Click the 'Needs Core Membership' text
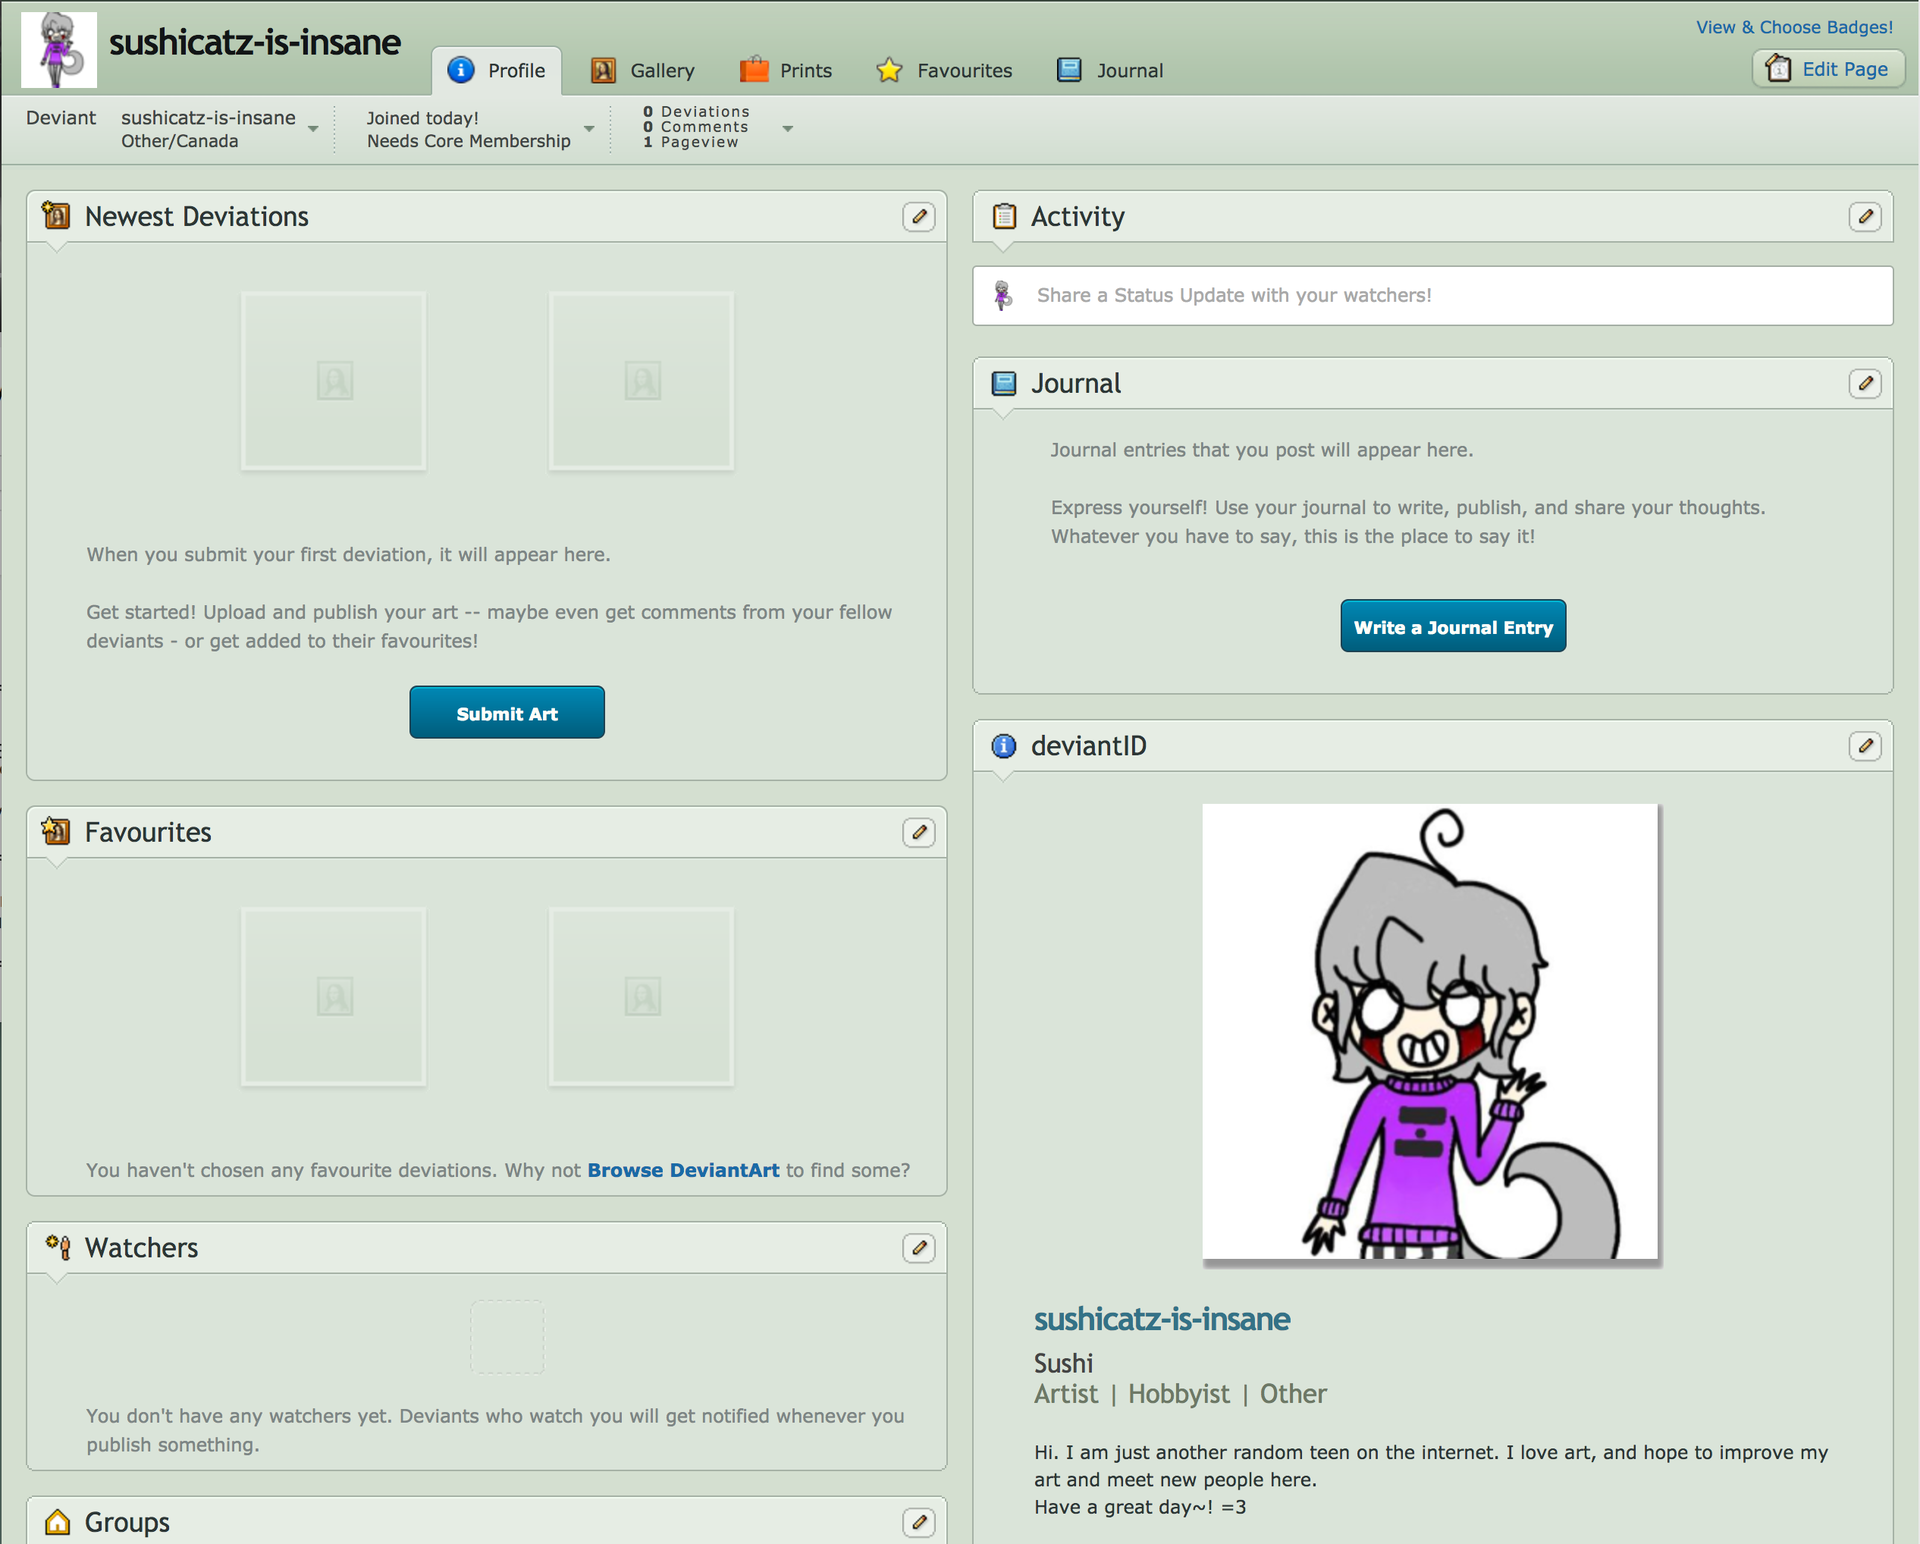This screenshot has height=1544, width=1920. click(x=469, y=141)
